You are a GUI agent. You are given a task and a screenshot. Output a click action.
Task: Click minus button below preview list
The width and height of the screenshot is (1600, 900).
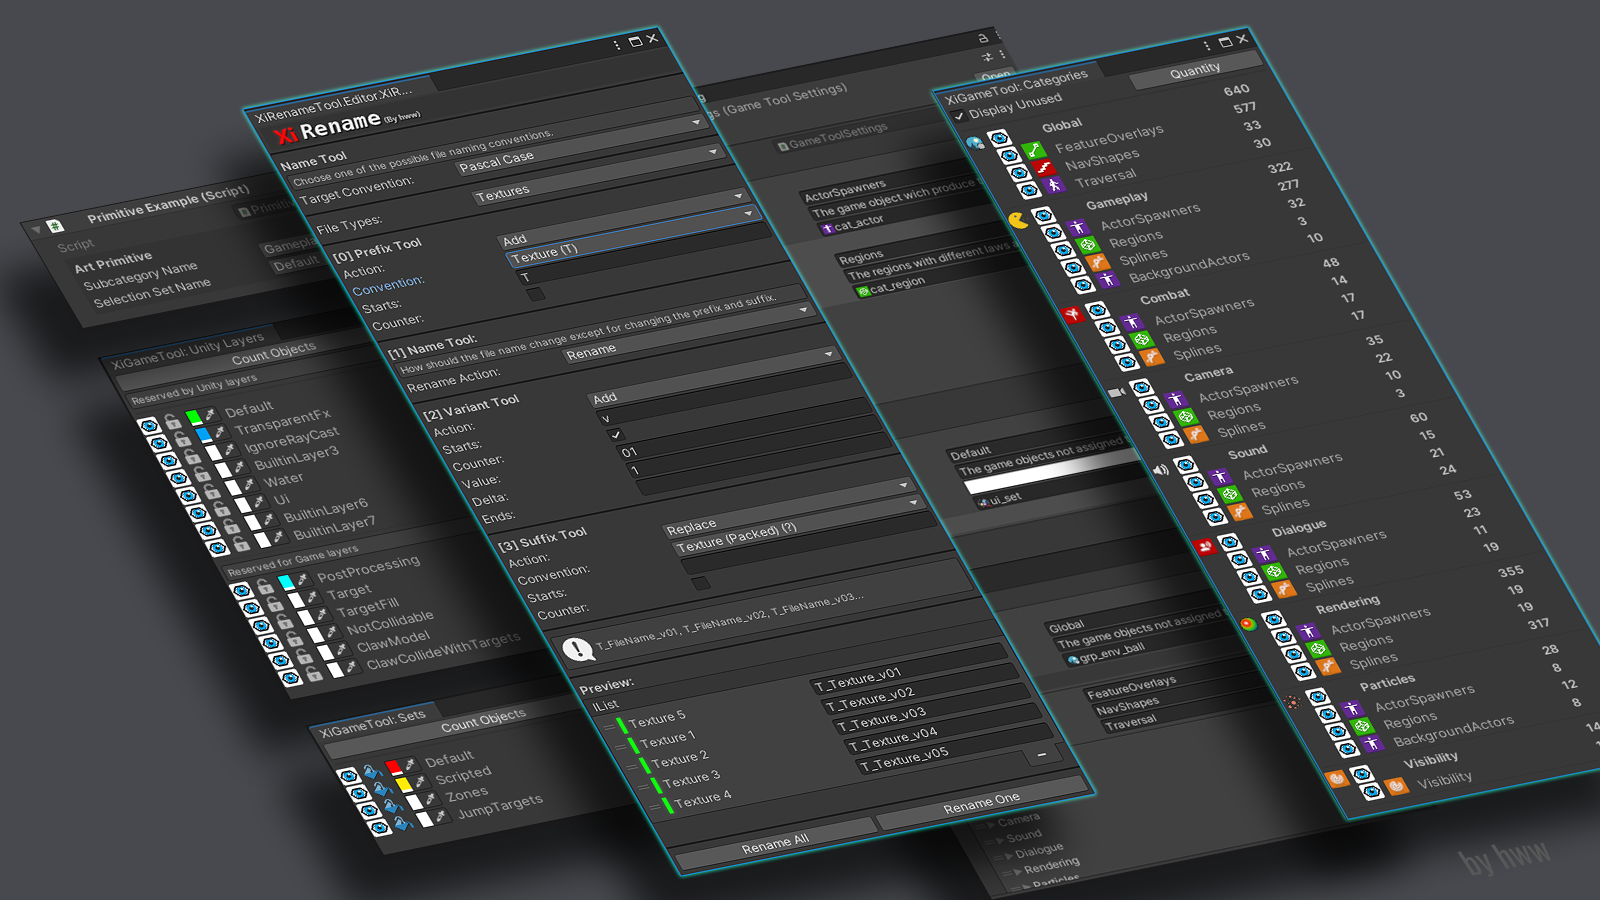pos(1042,755)
